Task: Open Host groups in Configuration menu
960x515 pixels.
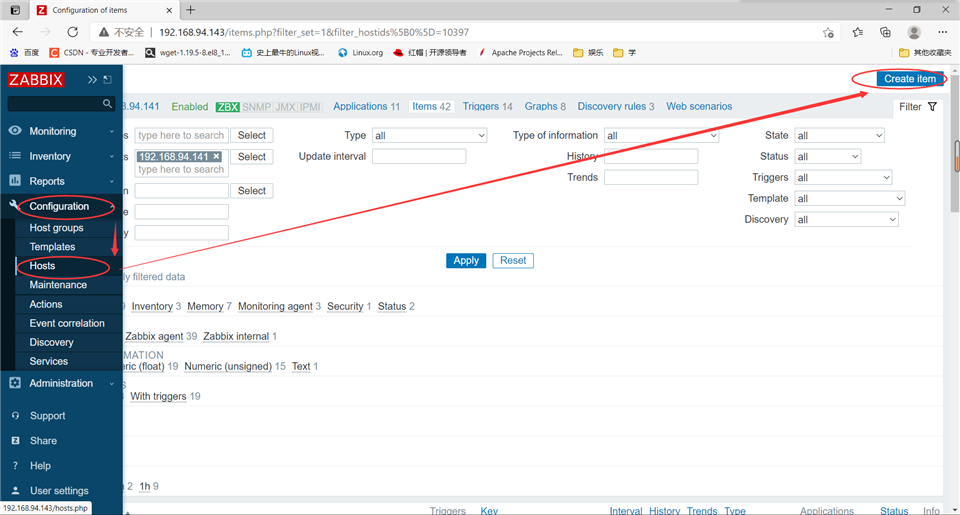Action: click(x=56, y=228)
